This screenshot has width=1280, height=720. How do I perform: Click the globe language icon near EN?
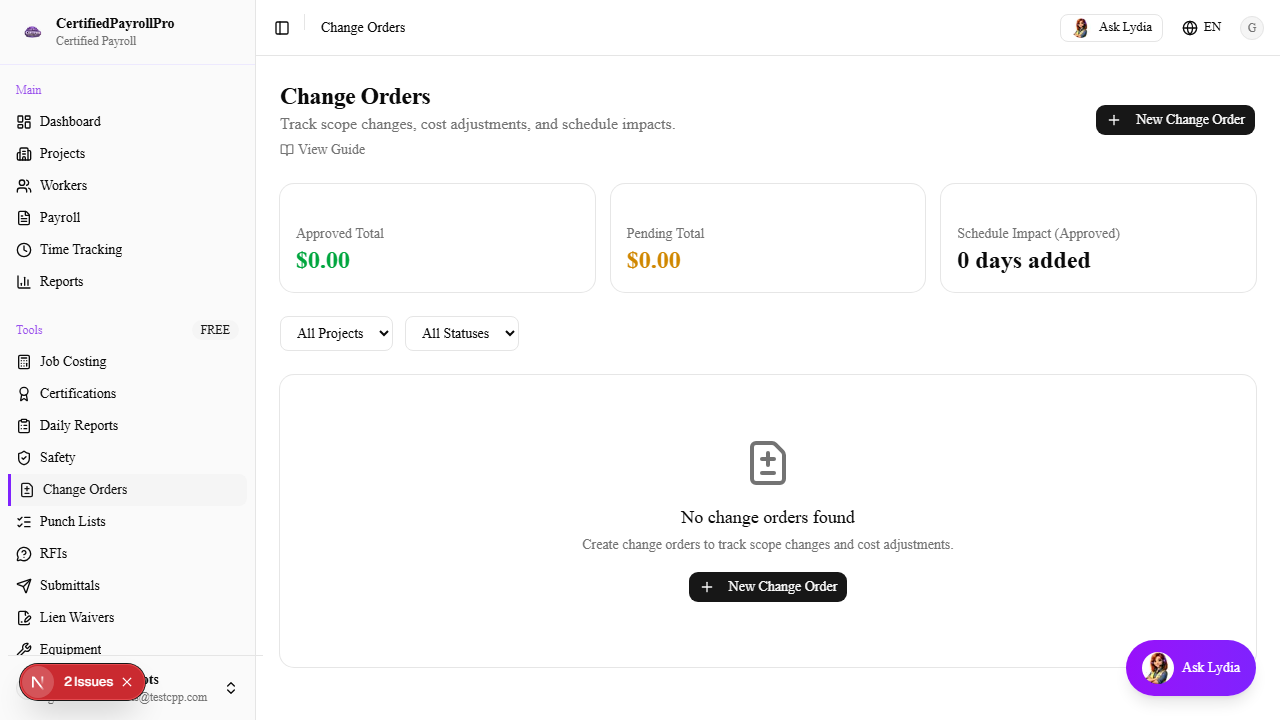tap(1188, 27)
